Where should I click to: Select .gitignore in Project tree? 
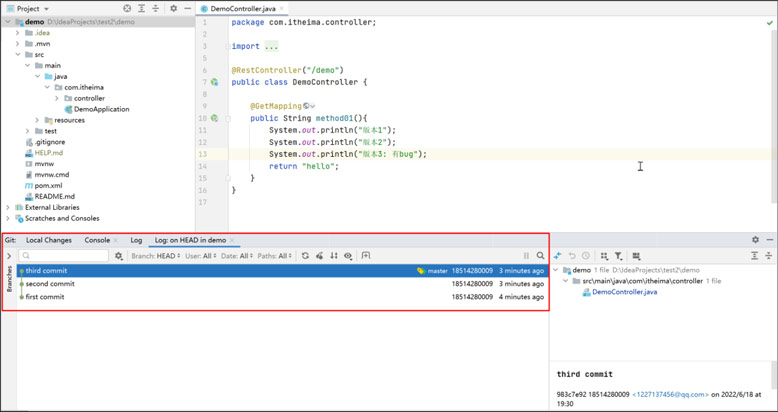coord(50,142)
